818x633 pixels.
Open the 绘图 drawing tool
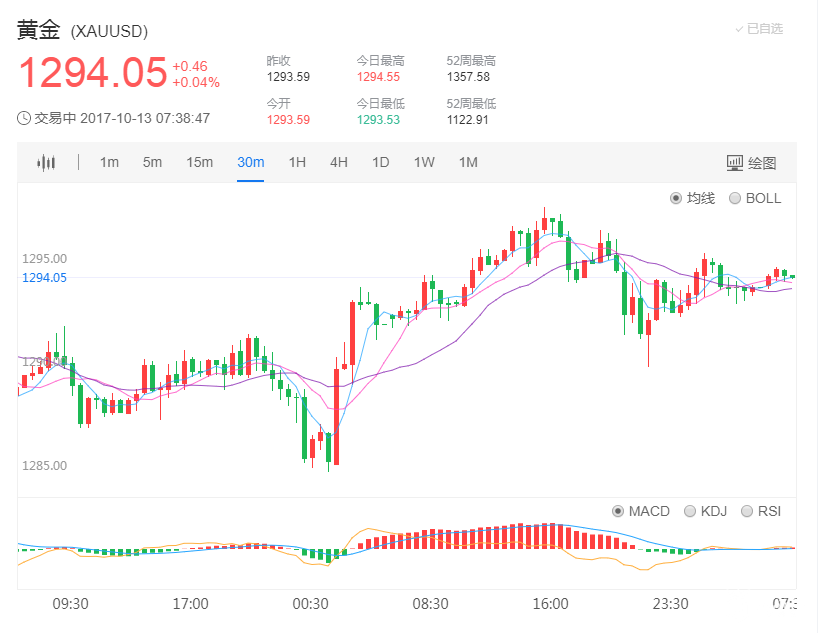click(x=750, y=163)
